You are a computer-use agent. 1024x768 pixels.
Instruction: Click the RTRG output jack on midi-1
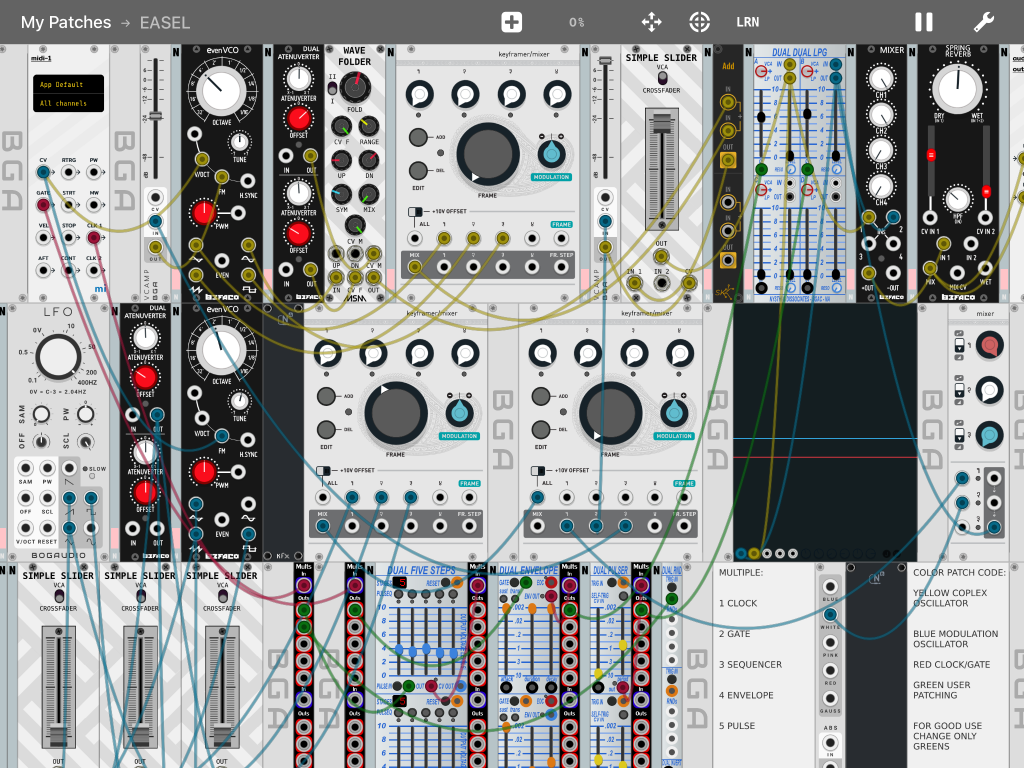pos(68,172)
